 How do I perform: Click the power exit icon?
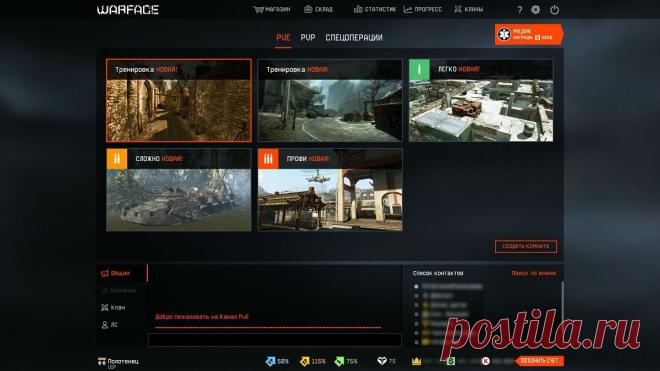click(x=554, y=9)
